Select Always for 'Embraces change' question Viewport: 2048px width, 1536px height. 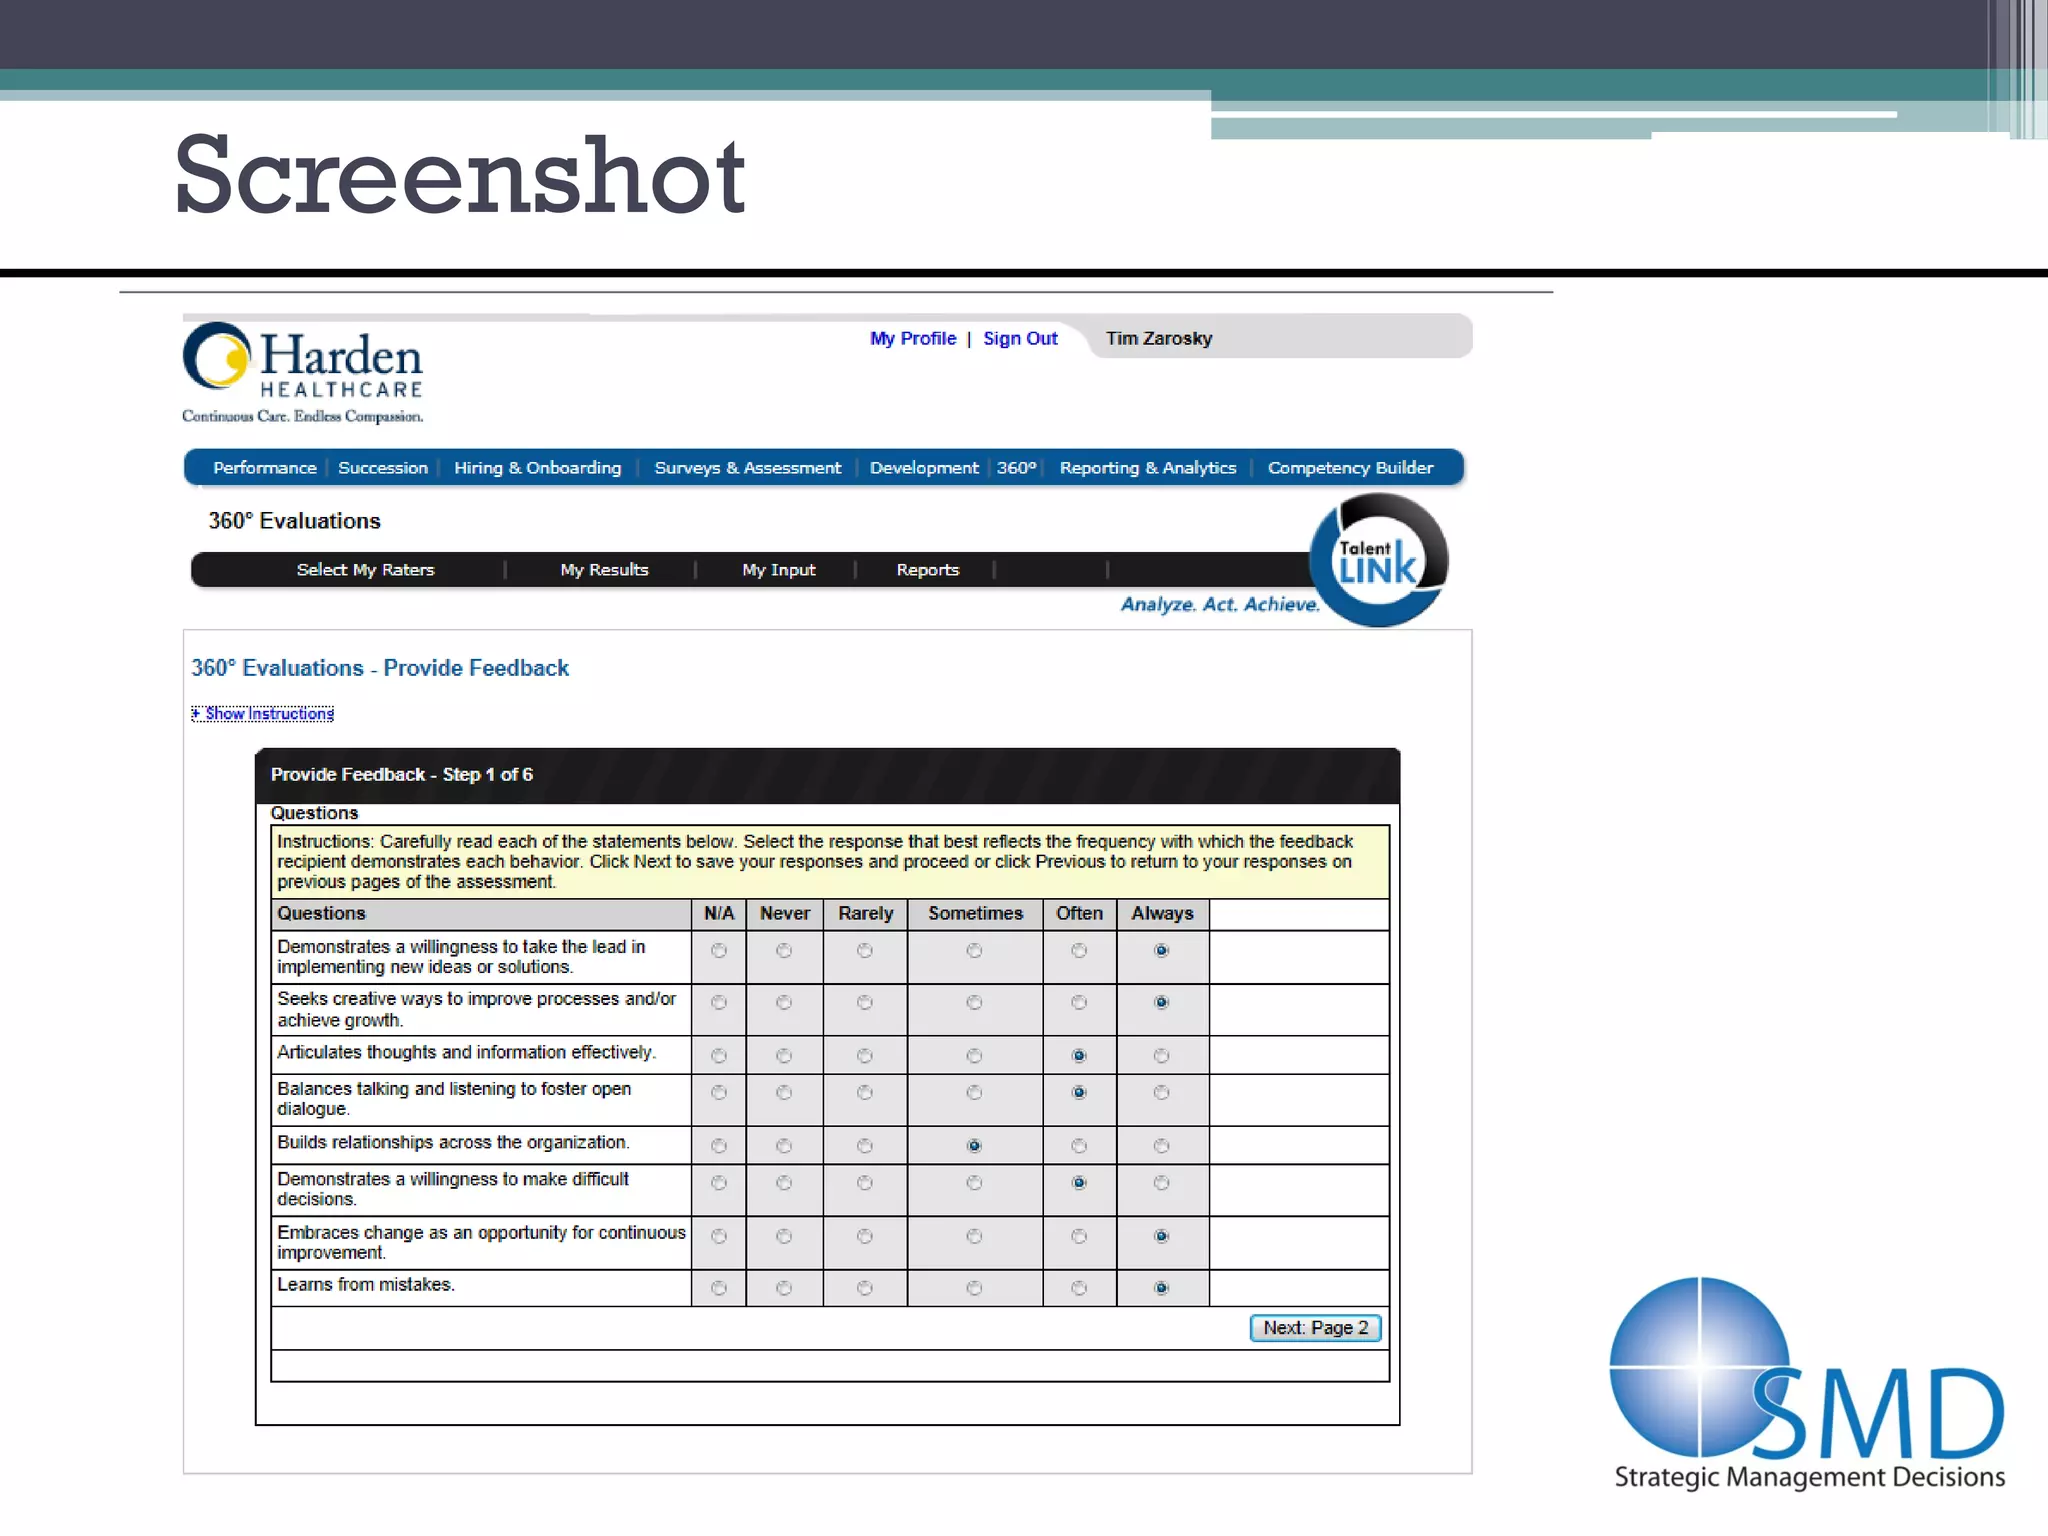coord(1161,1237)
